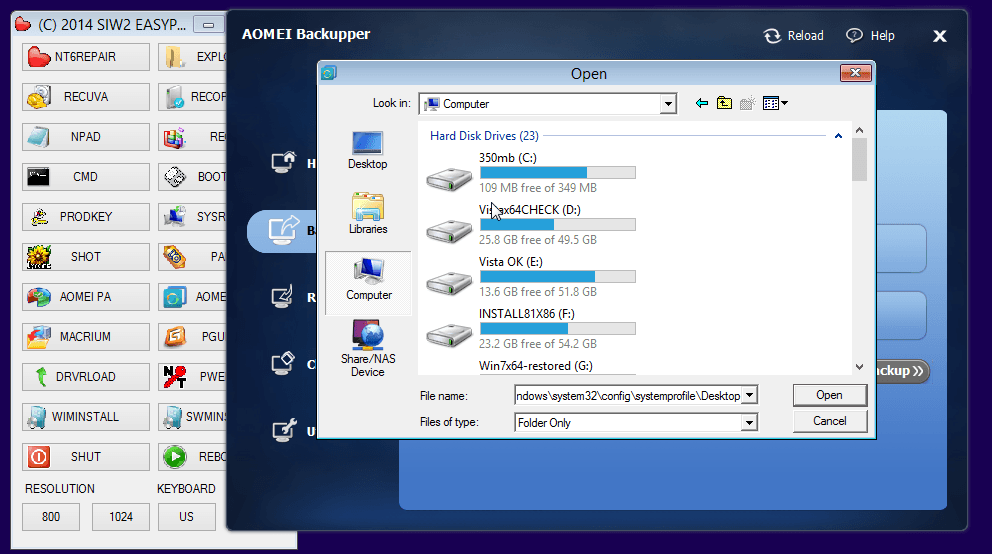Click the red power icon on SHUT
992x554 pixels.
[x=39, y=457]
